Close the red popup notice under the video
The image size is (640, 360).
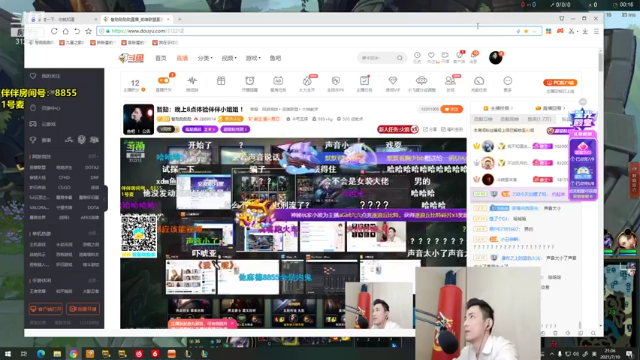(x=232, y=323)
